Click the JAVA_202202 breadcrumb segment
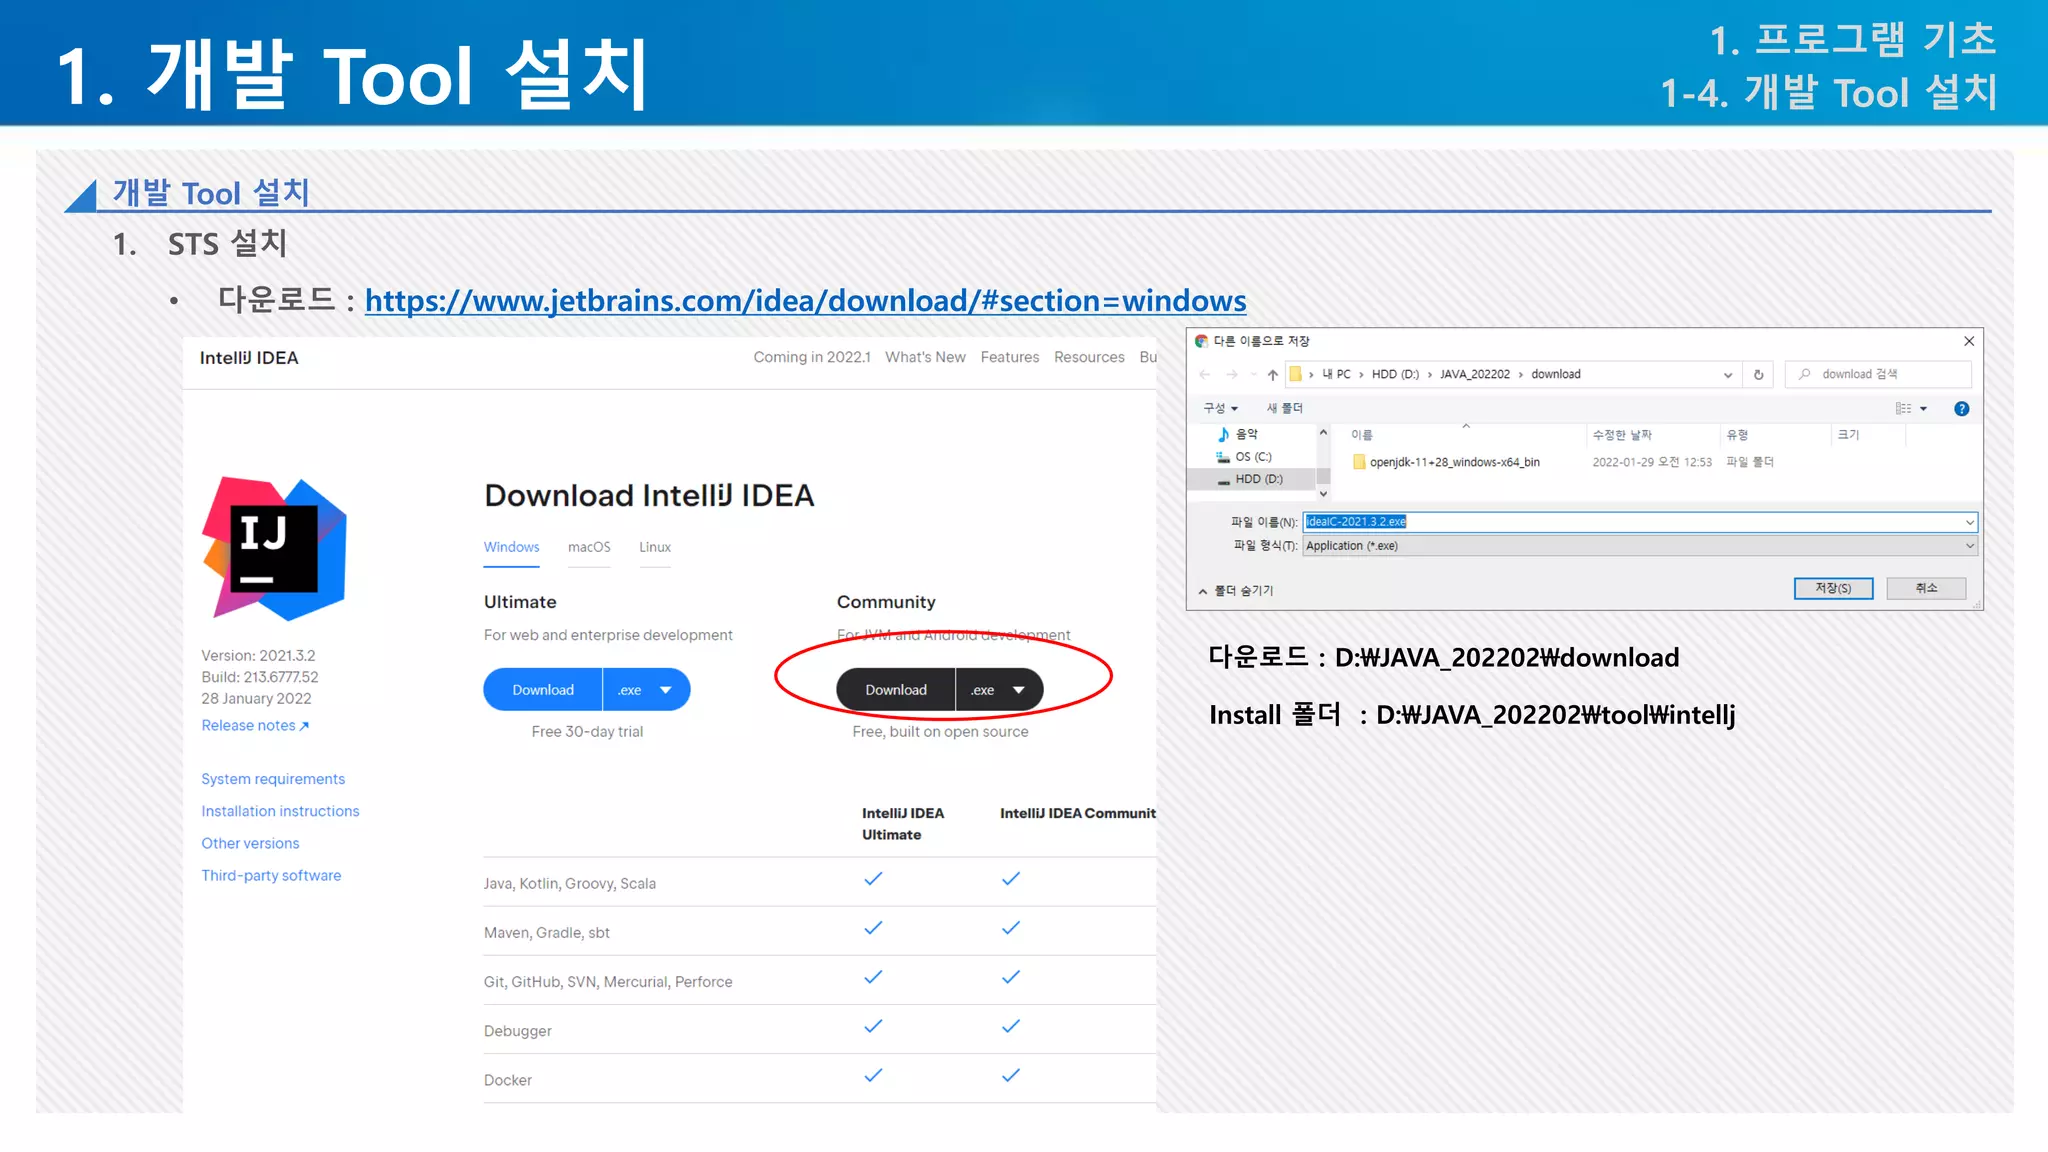This screenshot has height=1152, width=2048. pos(1474,374)
